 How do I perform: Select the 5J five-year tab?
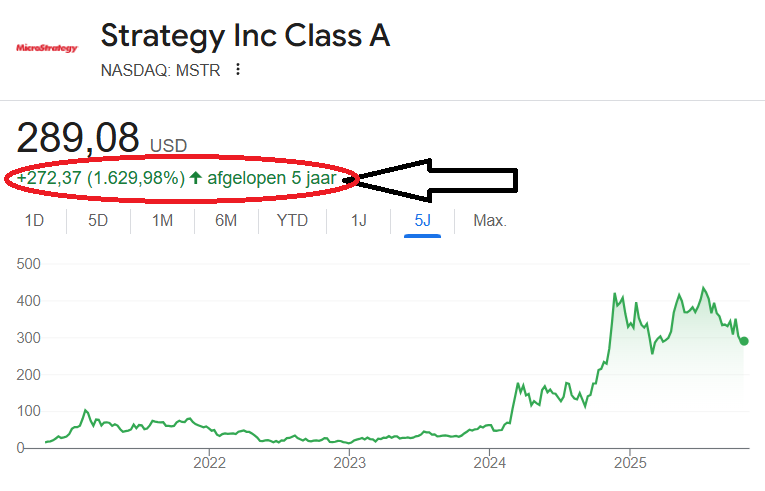click(422, 220)
